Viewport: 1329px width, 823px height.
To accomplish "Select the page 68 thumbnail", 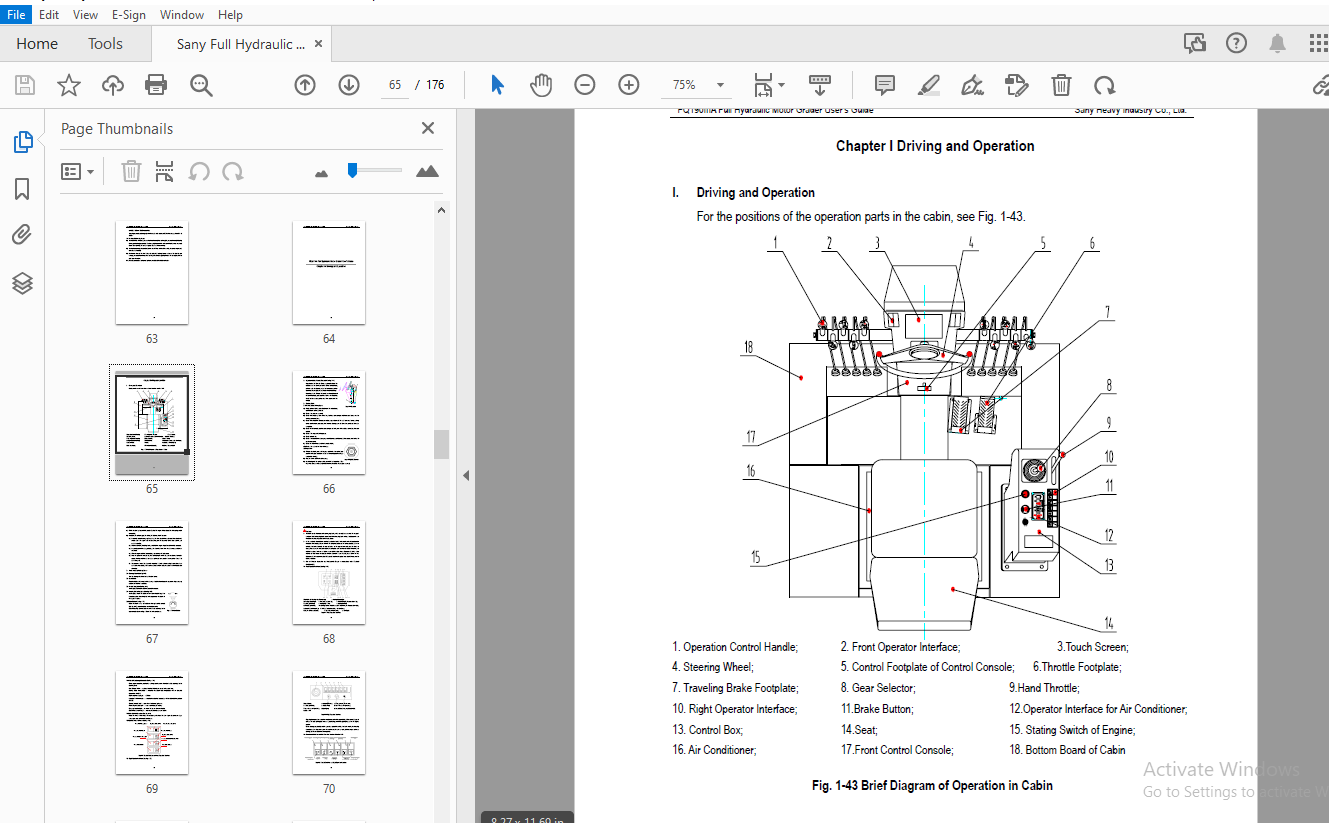I will point(329,573).
